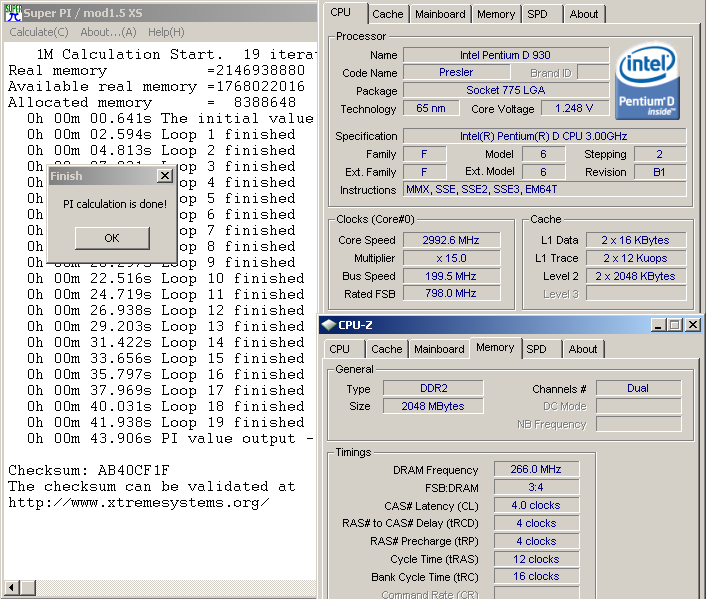
Task: Click the 'Real memory =2146938880' line
Action: coord(156,71)
